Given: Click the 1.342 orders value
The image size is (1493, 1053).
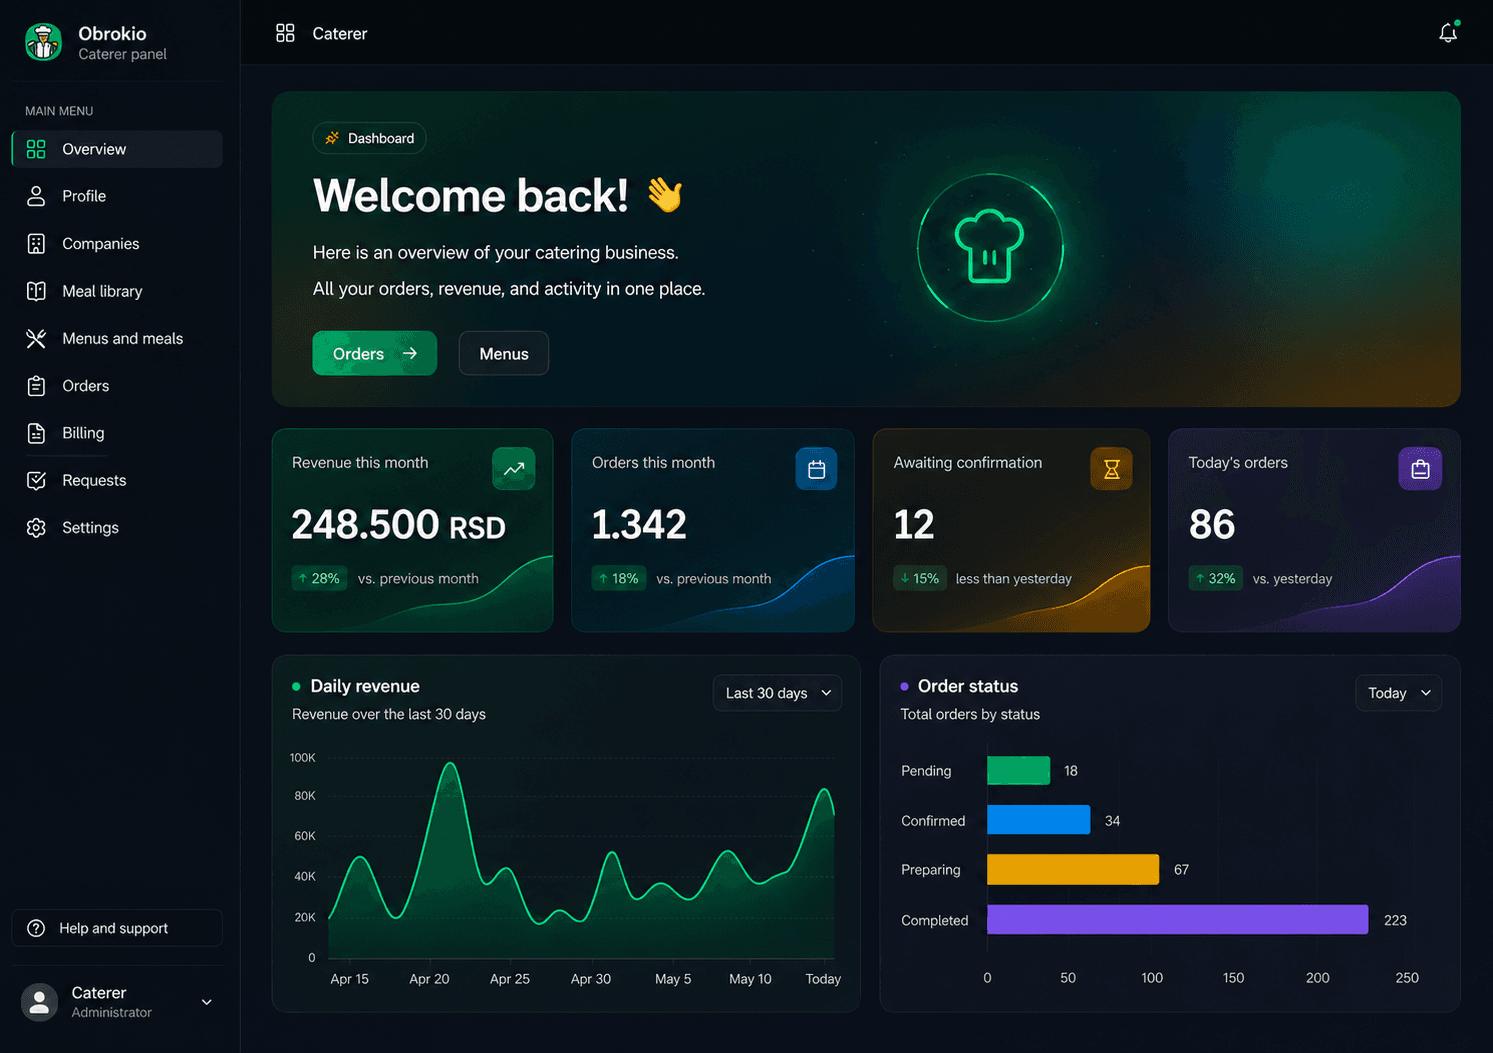Looking at the screenshot, I should (639, 524).
